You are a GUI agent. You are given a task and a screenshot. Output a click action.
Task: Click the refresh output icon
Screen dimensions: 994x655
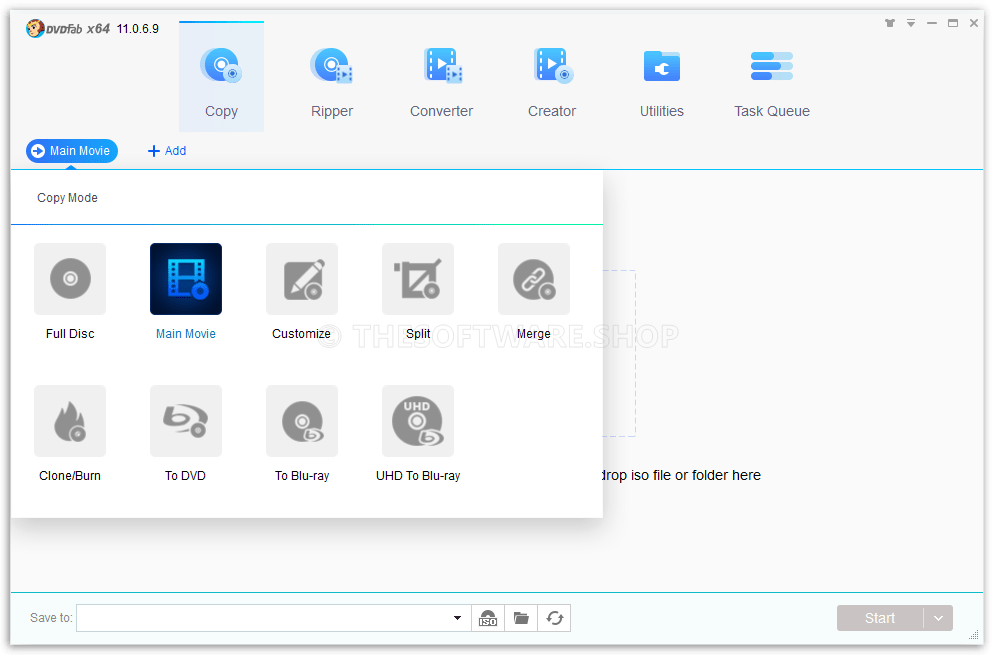point(555,618)
